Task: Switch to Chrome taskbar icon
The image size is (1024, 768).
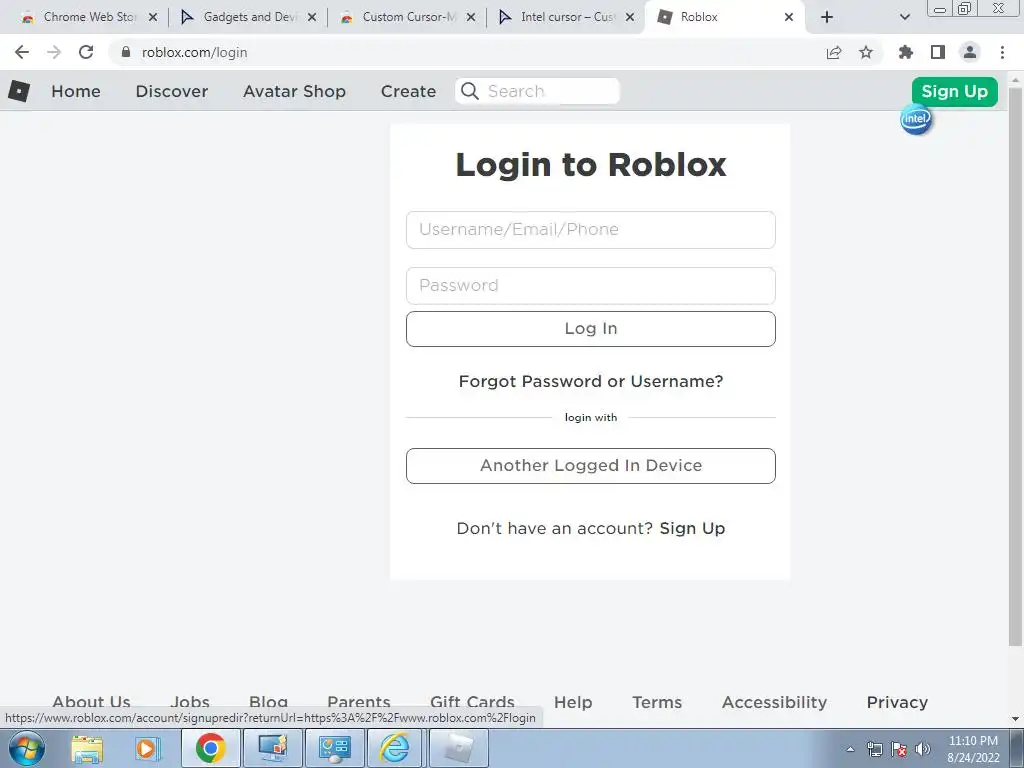Action: point(210,748)
